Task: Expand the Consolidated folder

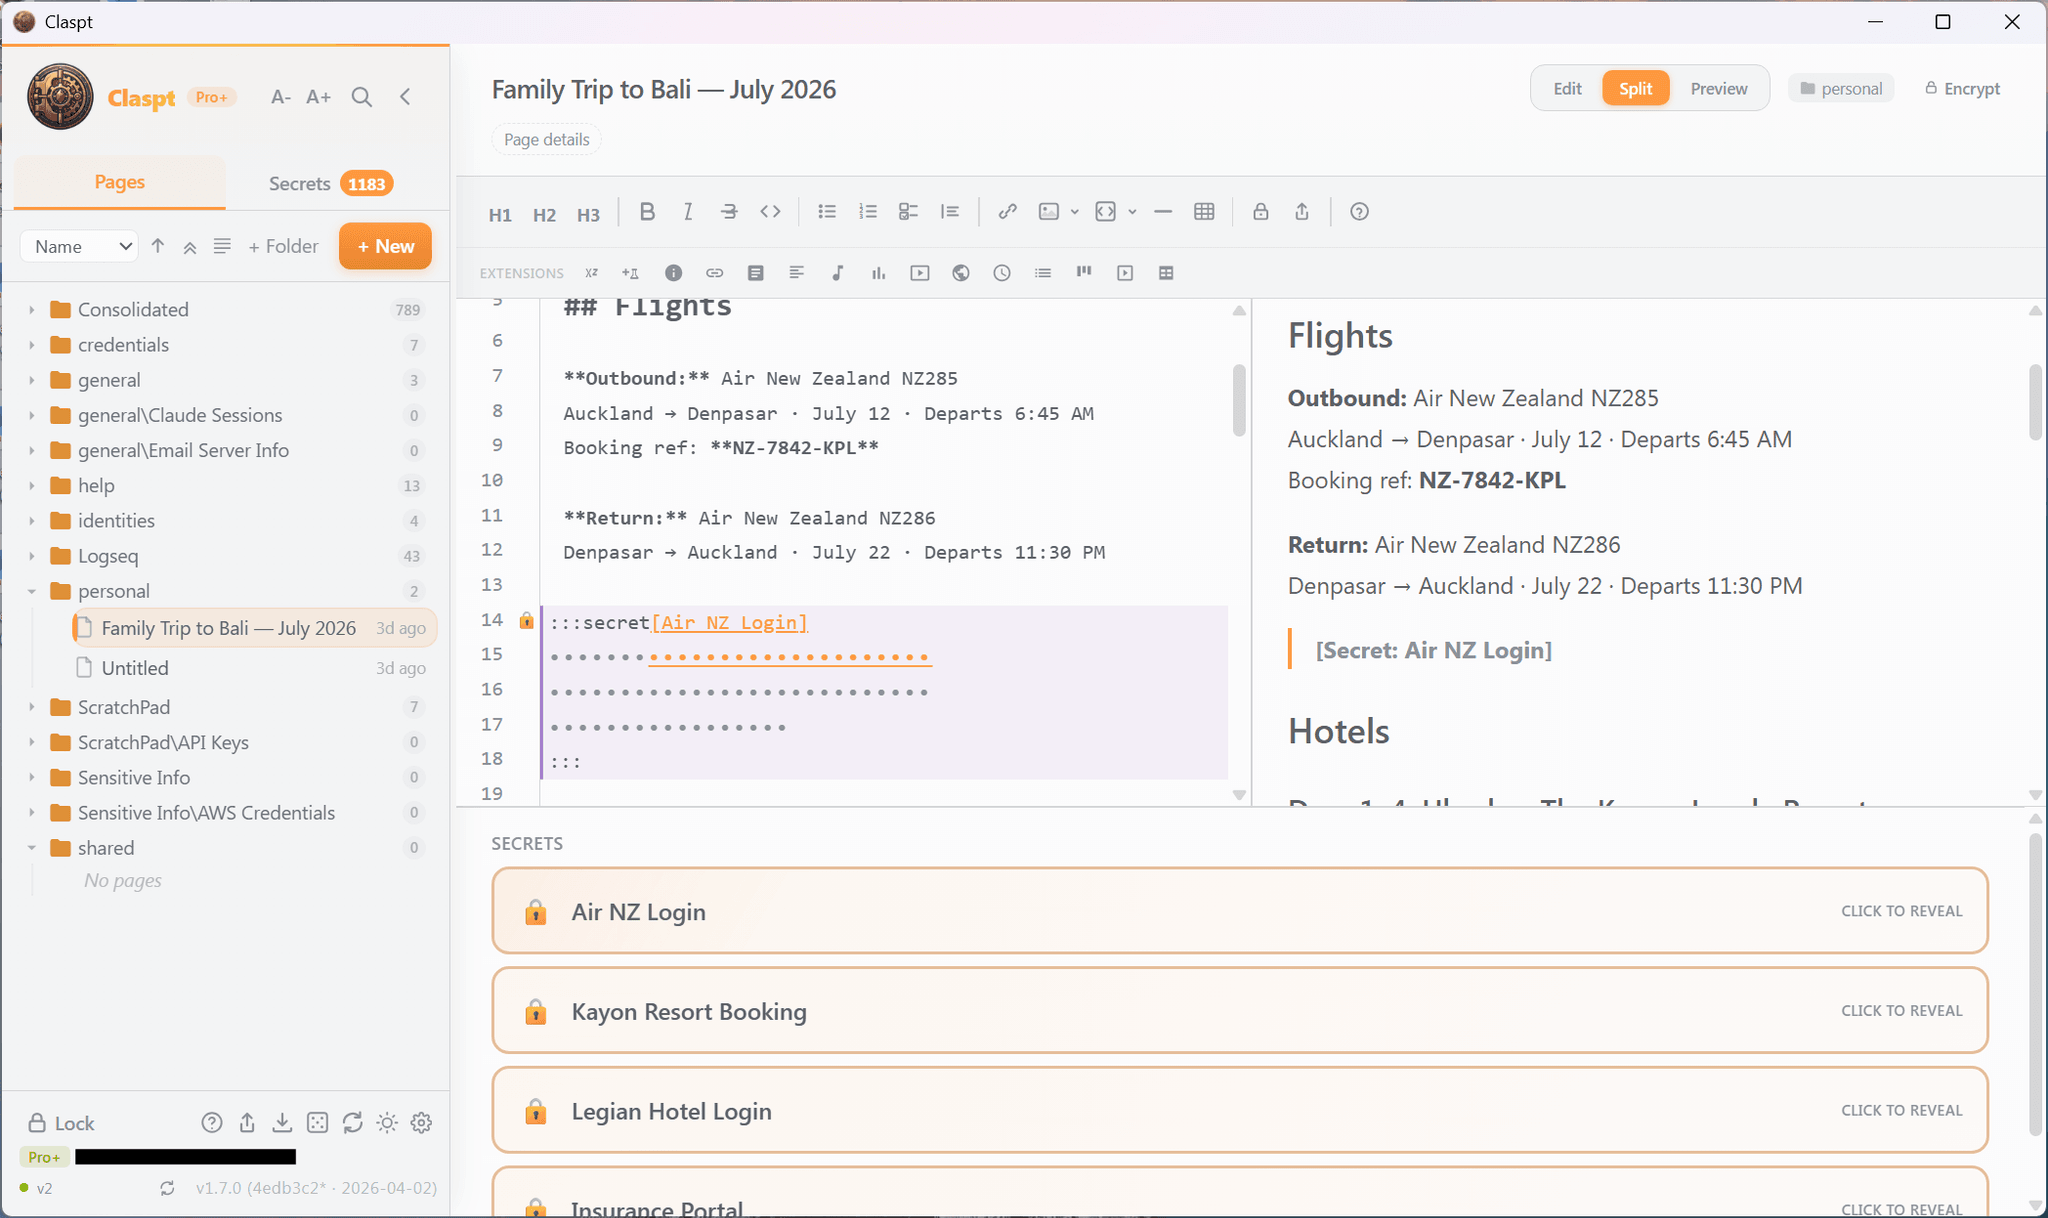Action: click(x=32, y=310)
